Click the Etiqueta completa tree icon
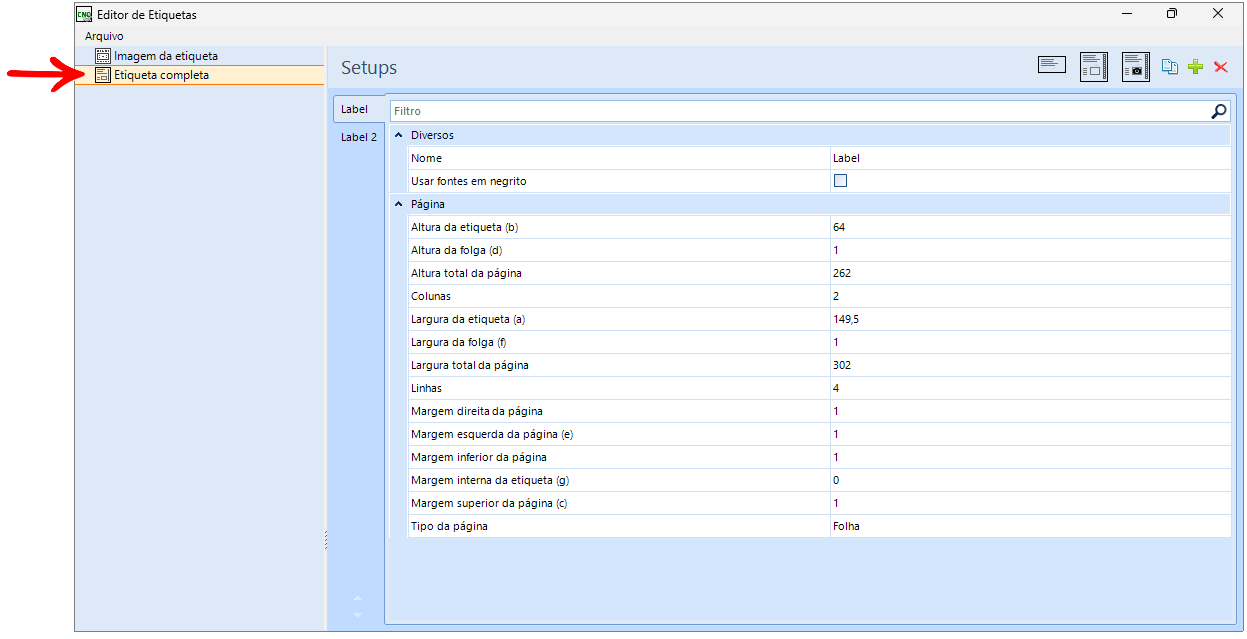The height and width of the screenshot is (639, 1247). (102, 75)
